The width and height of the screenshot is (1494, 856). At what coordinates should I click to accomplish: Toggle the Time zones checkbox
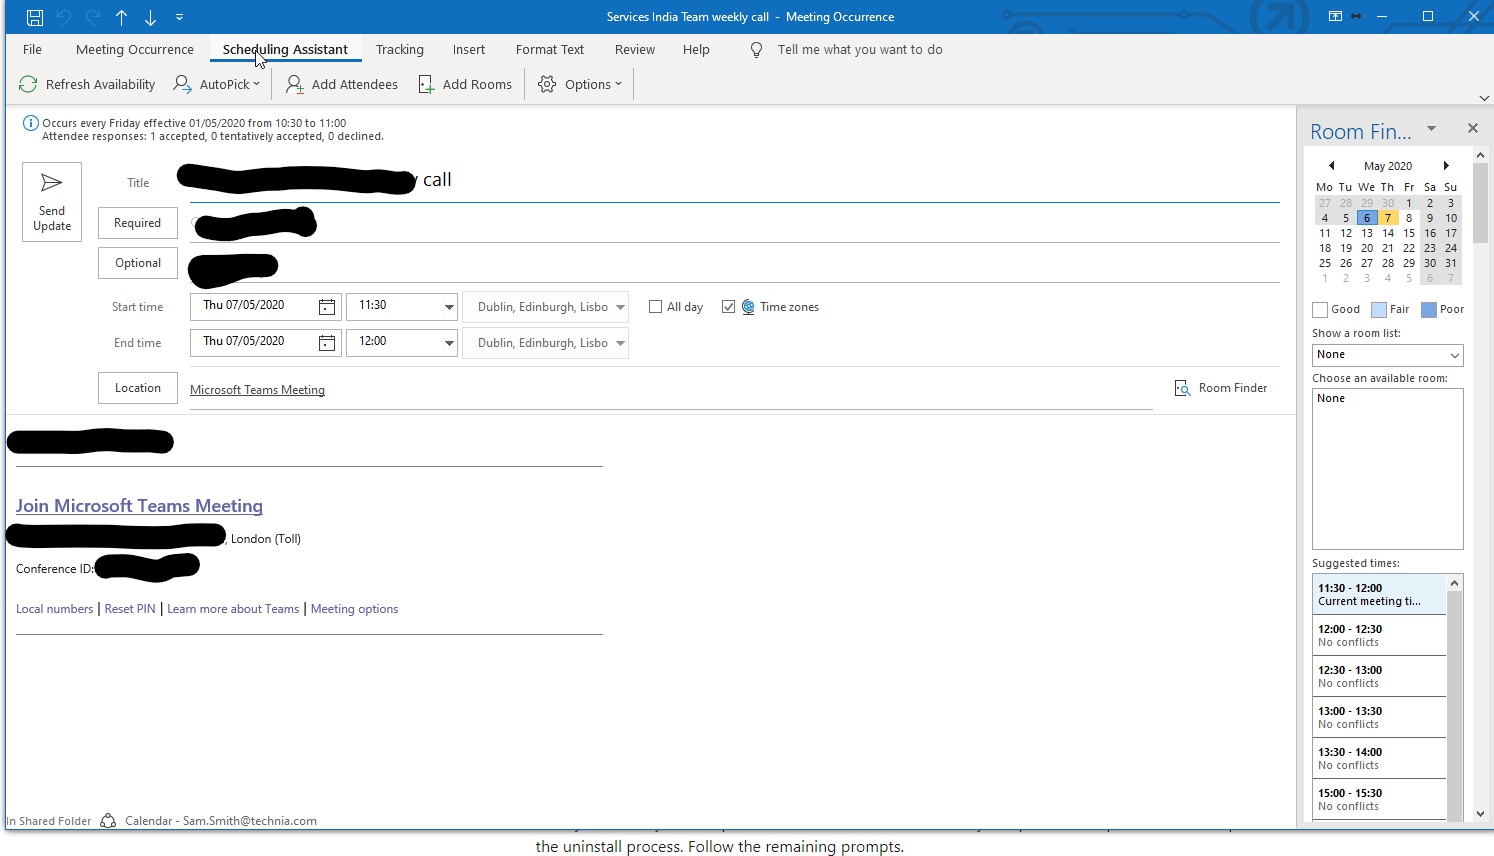[728, 307]
